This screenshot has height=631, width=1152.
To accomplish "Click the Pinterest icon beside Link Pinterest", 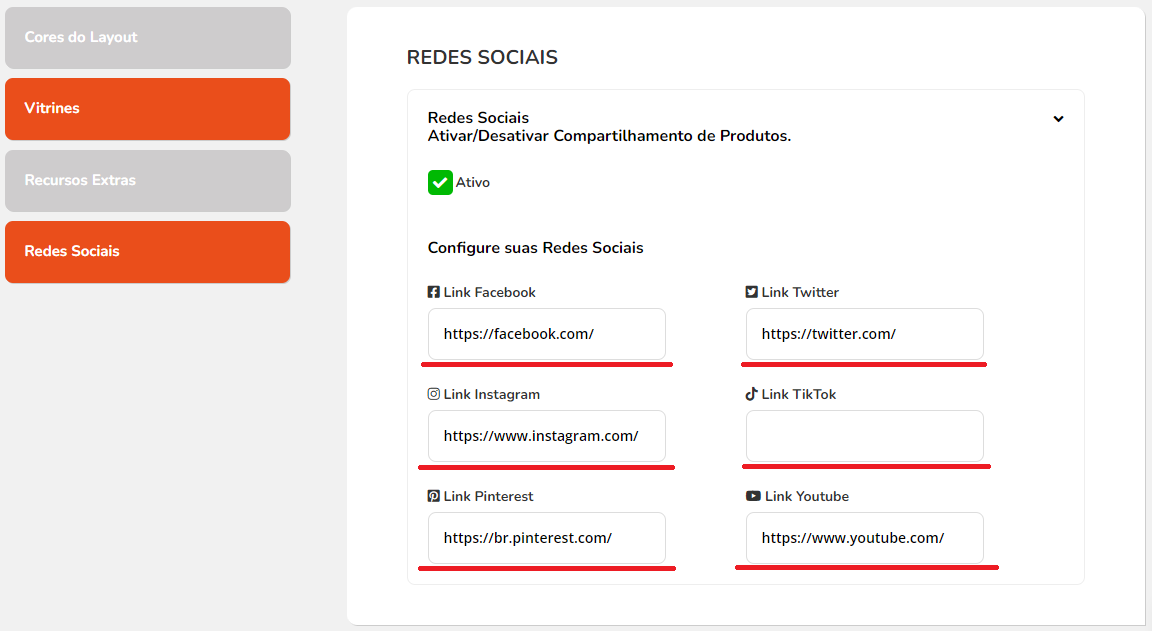I will pos(434,497).
